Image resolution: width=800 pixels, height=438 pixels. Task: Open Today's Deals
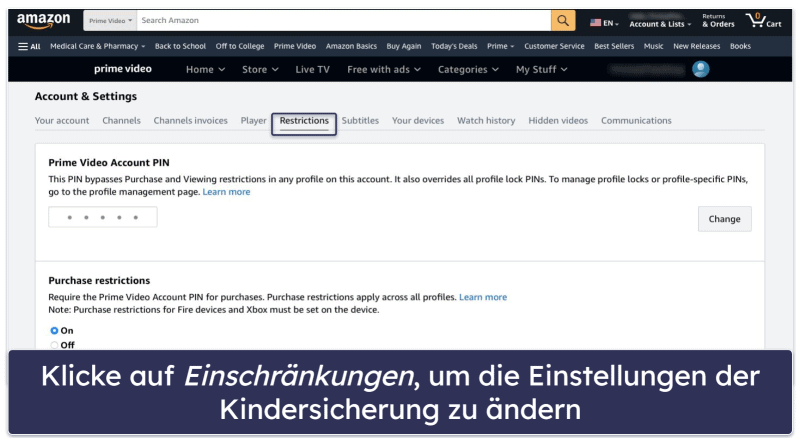point(454,46)
